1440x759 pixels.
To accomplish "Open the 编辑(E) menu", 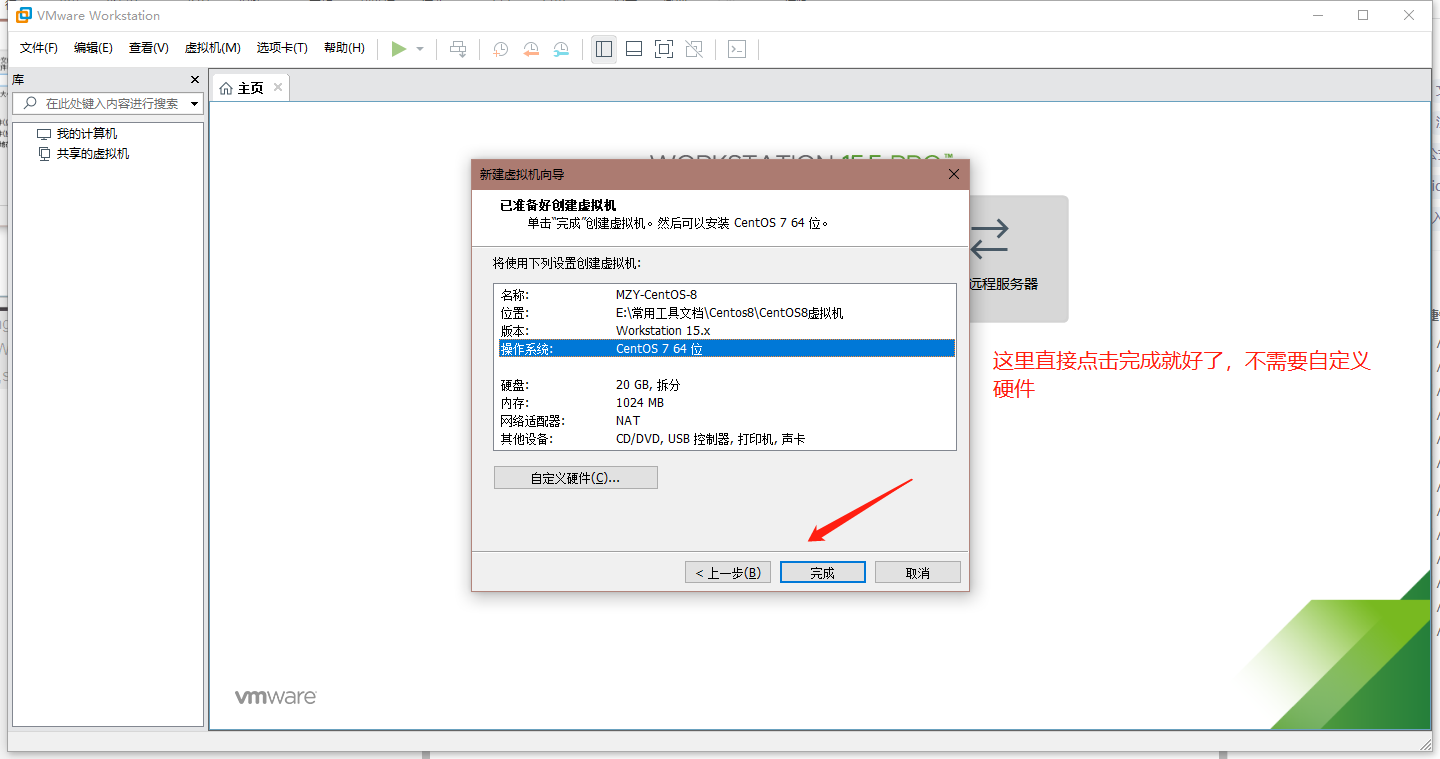I will [x=93, y=48].
